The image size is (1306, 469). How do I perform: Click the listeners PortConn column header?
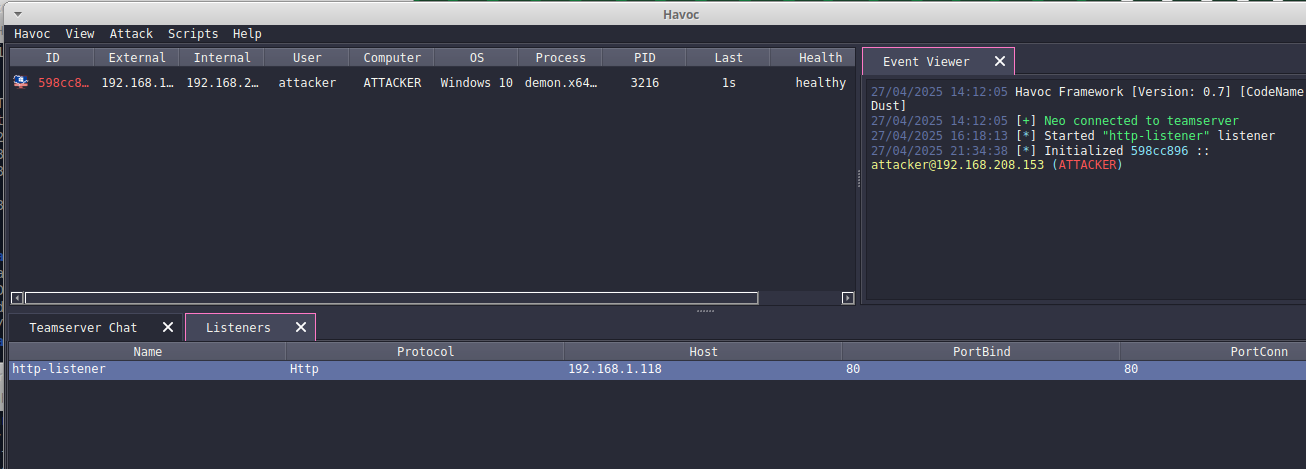click(1213, 351)
